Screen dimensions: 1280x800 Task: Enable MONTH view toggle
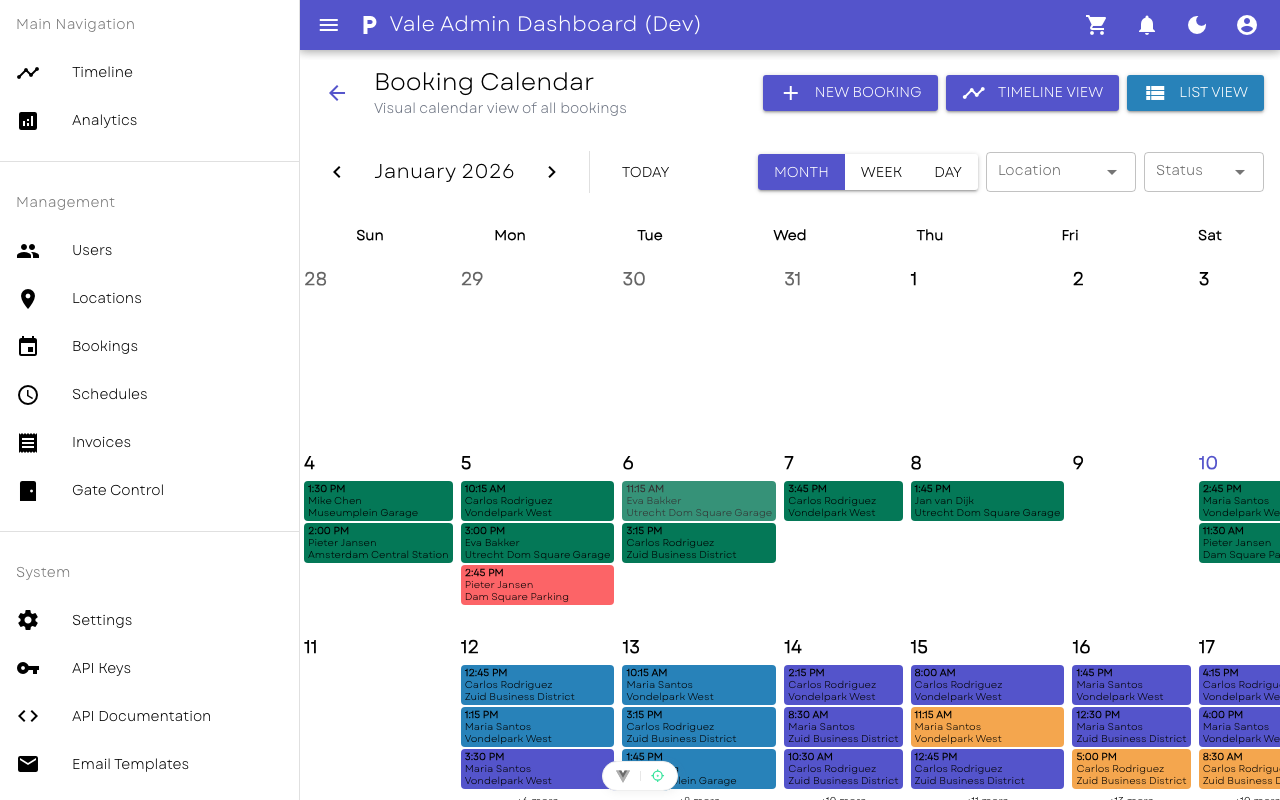[801, 172]
